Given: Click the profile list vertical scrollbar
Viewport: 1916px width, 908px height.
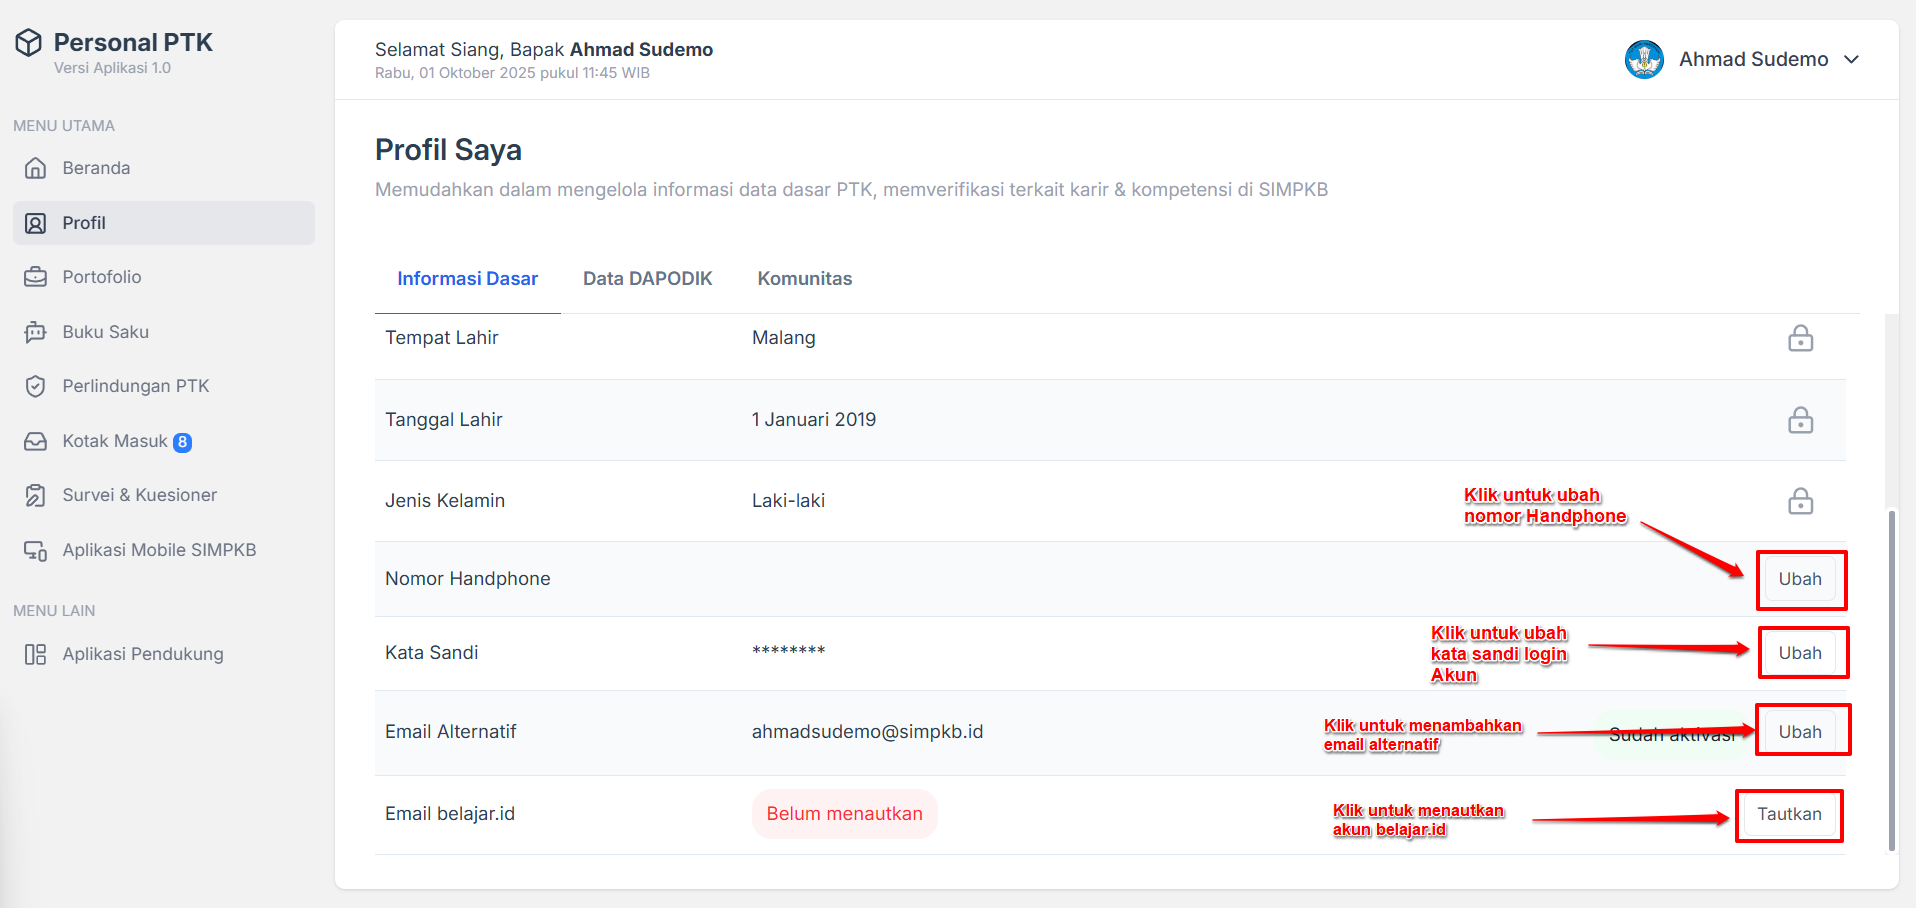Looking at the screenshot, I should point(1891,680).
